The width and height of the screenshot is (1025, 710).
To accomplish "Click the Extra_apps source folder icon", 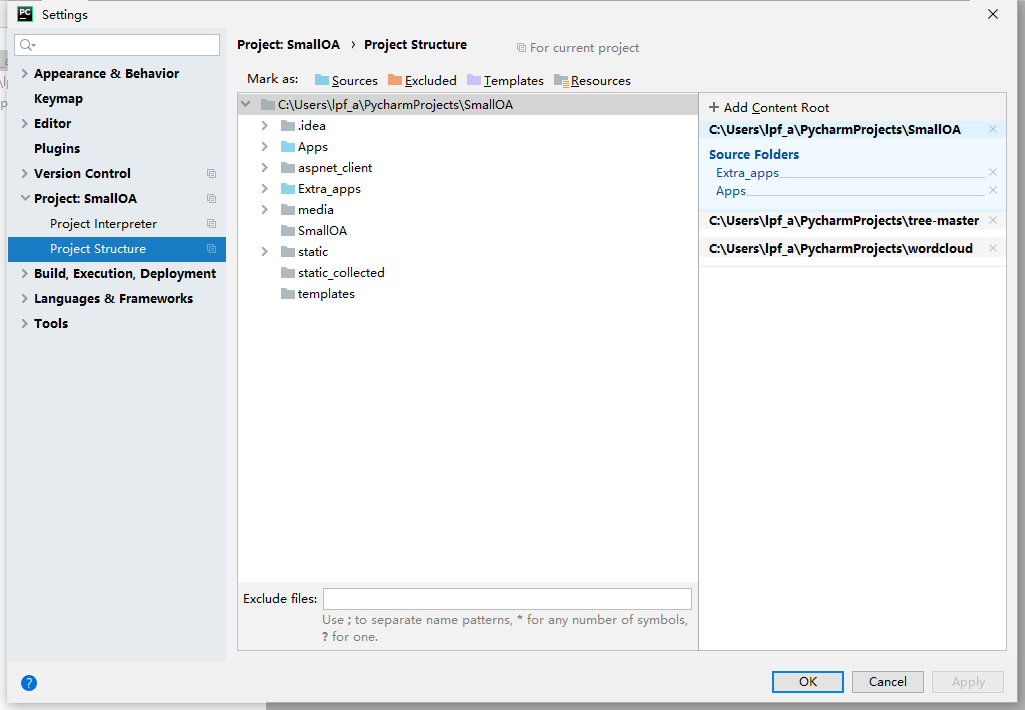I will 288,188.
